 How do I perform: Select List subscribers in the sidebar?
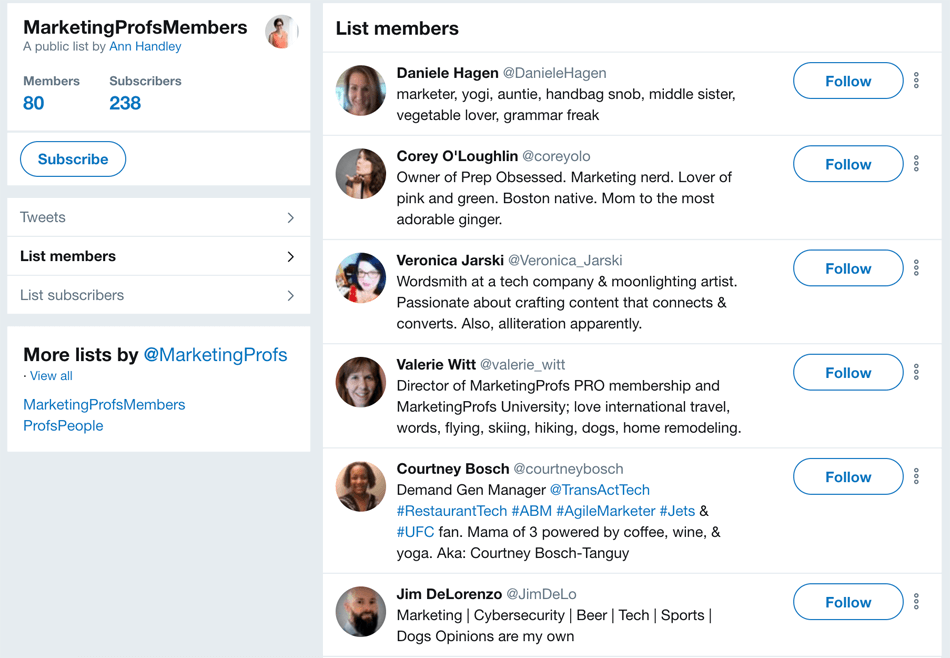(x=71, y=295)
